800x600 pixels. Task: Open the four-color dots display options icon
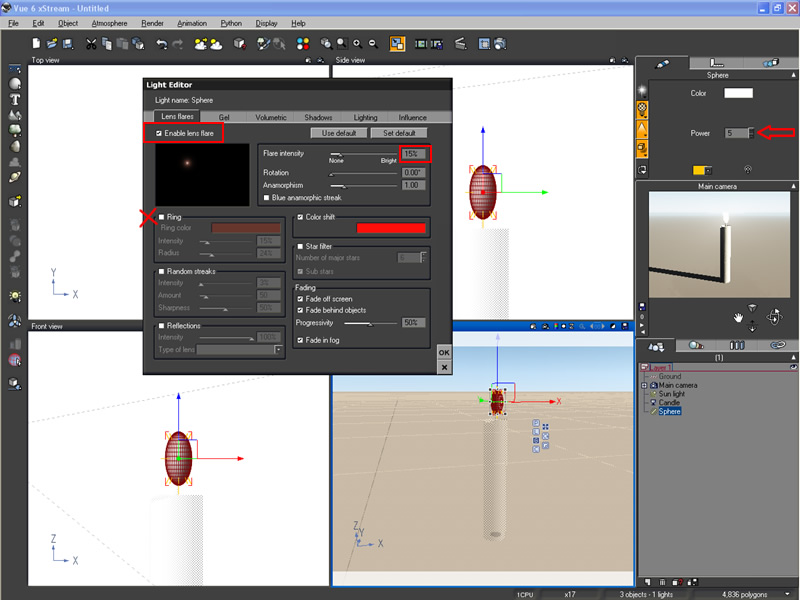(303, 44)
